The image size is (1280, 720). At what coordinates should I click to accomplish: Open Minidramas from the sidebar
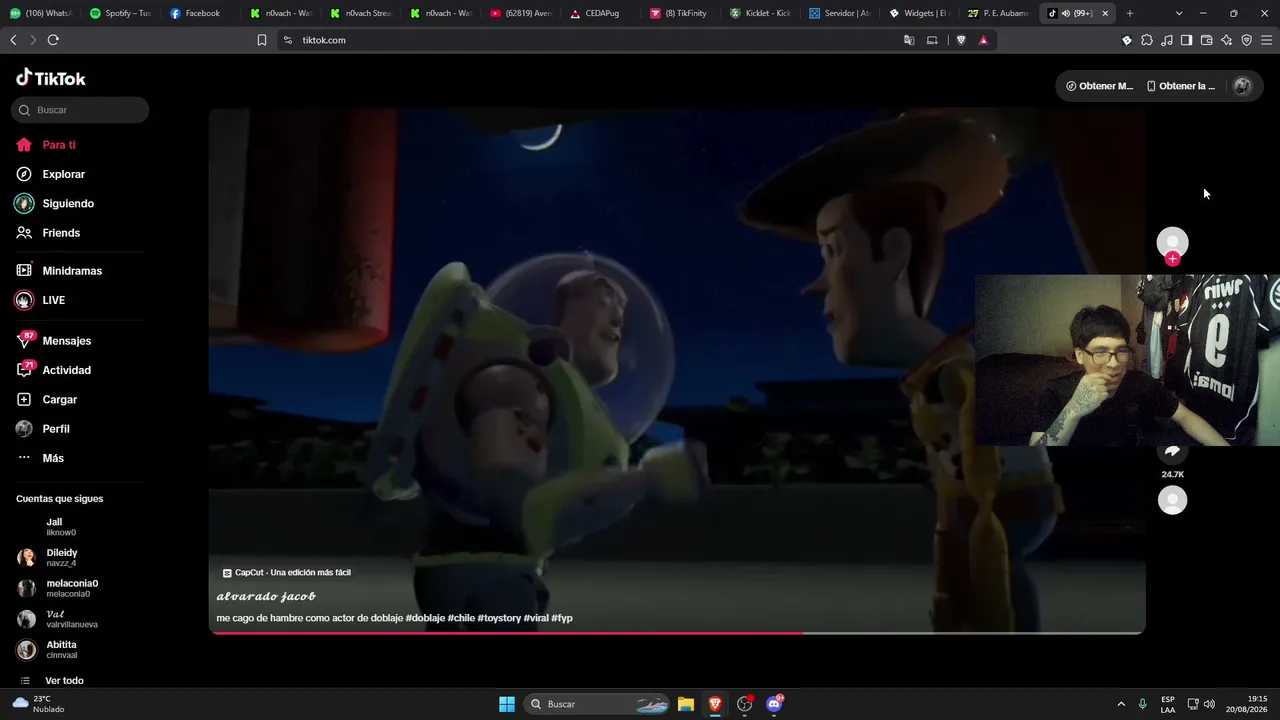pos(72,271)
